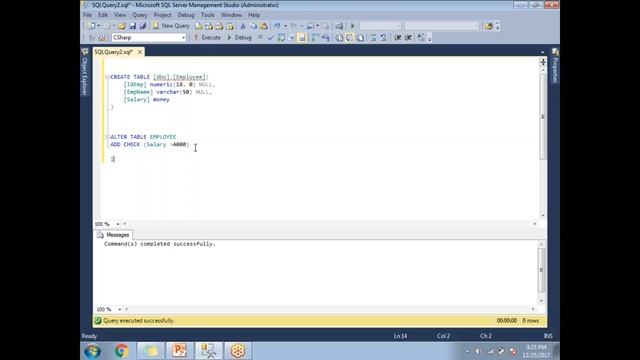Image resolution: width=640 pixels, height=360 pixels.
Task: Select the Messages tab
Action: click(113, 235)
